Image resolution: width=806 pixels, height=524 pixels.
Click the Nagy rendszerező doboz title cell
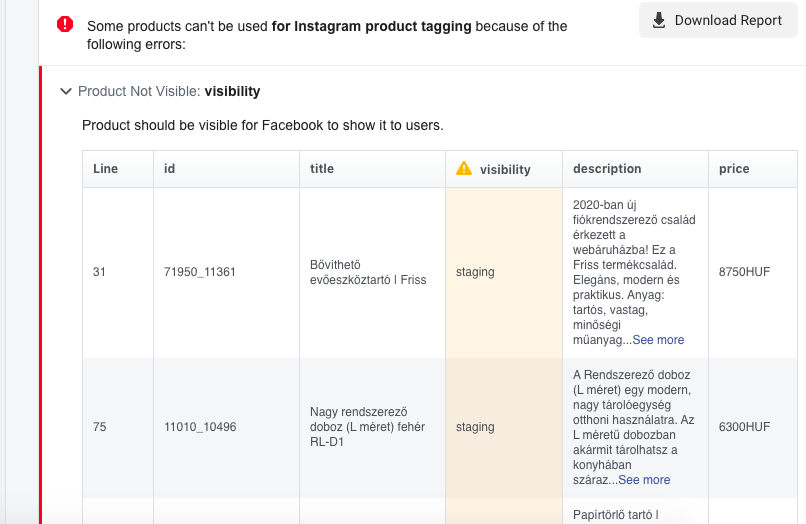372,427
